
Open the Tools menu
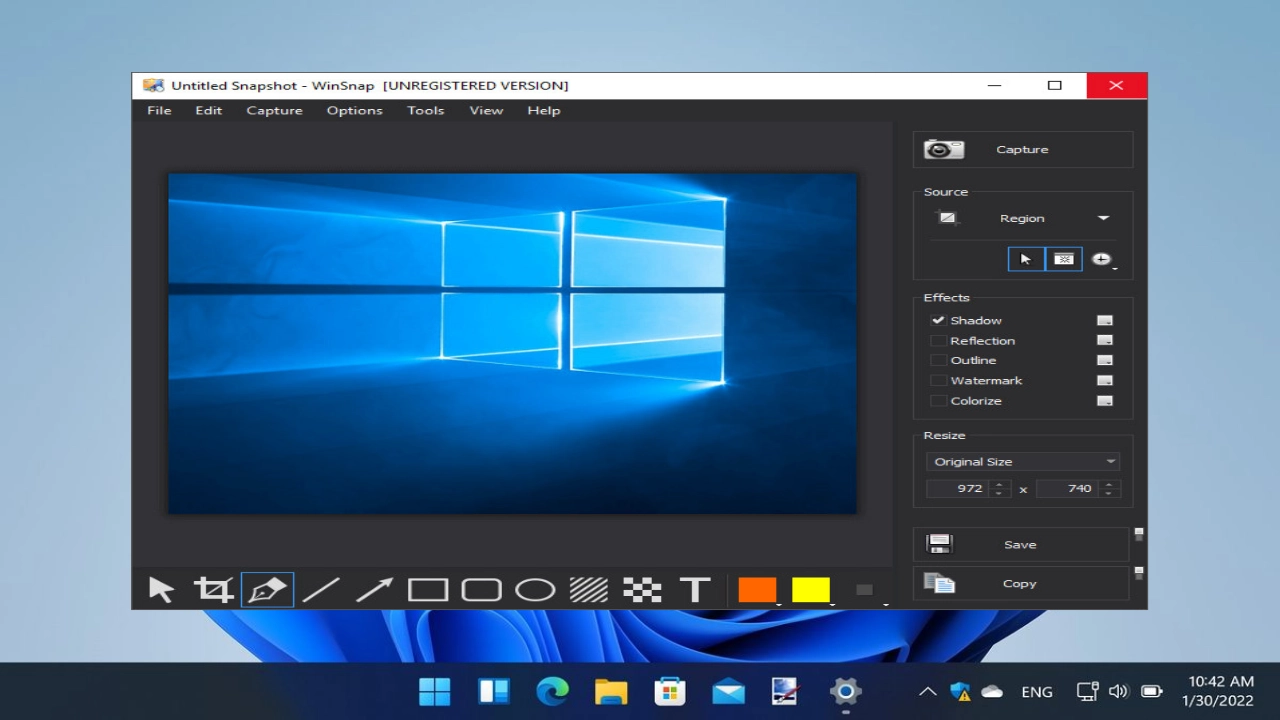click(425, 110)
